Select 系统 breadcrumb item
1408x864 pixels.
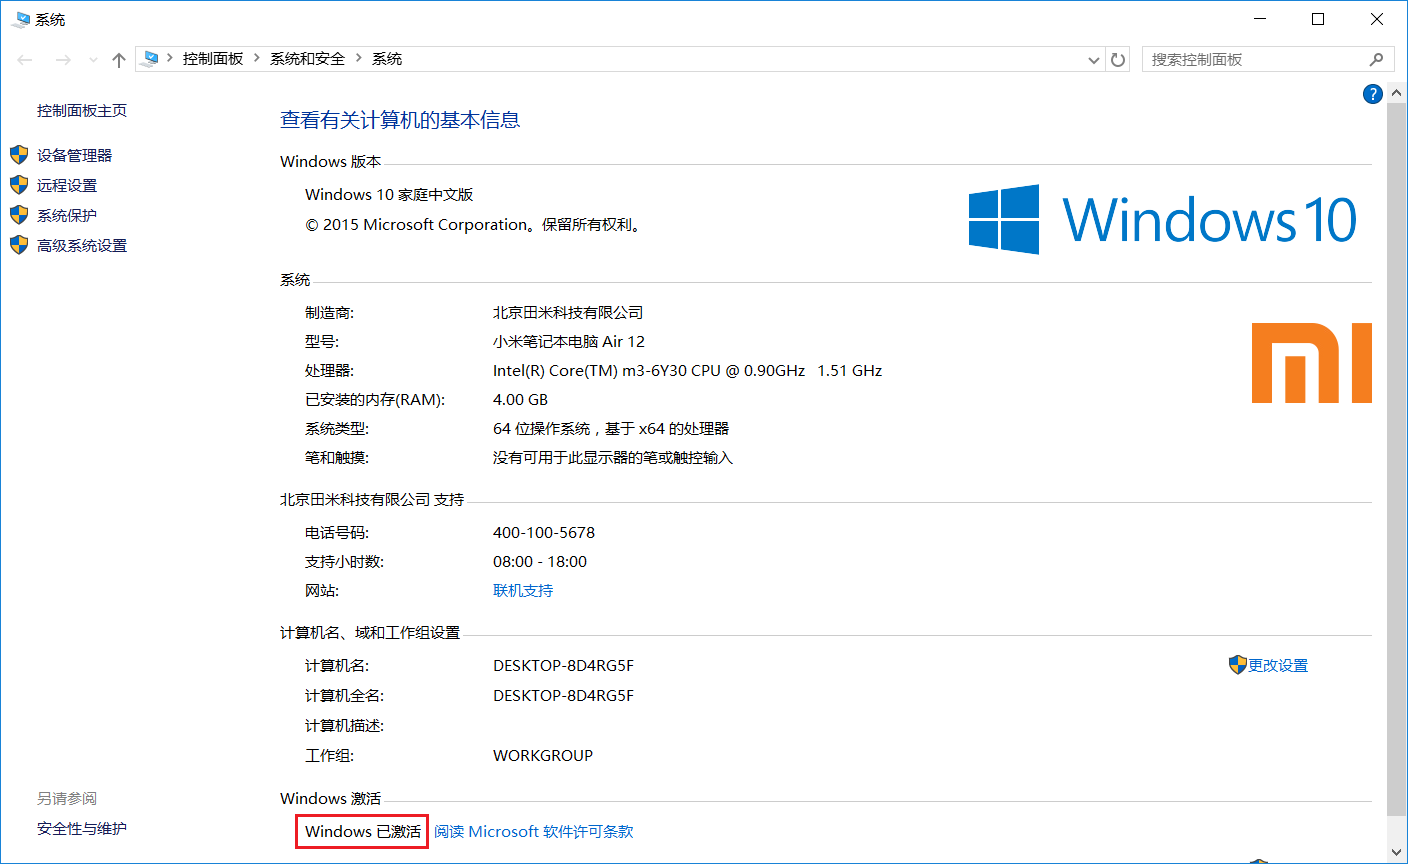pos(387,59)
